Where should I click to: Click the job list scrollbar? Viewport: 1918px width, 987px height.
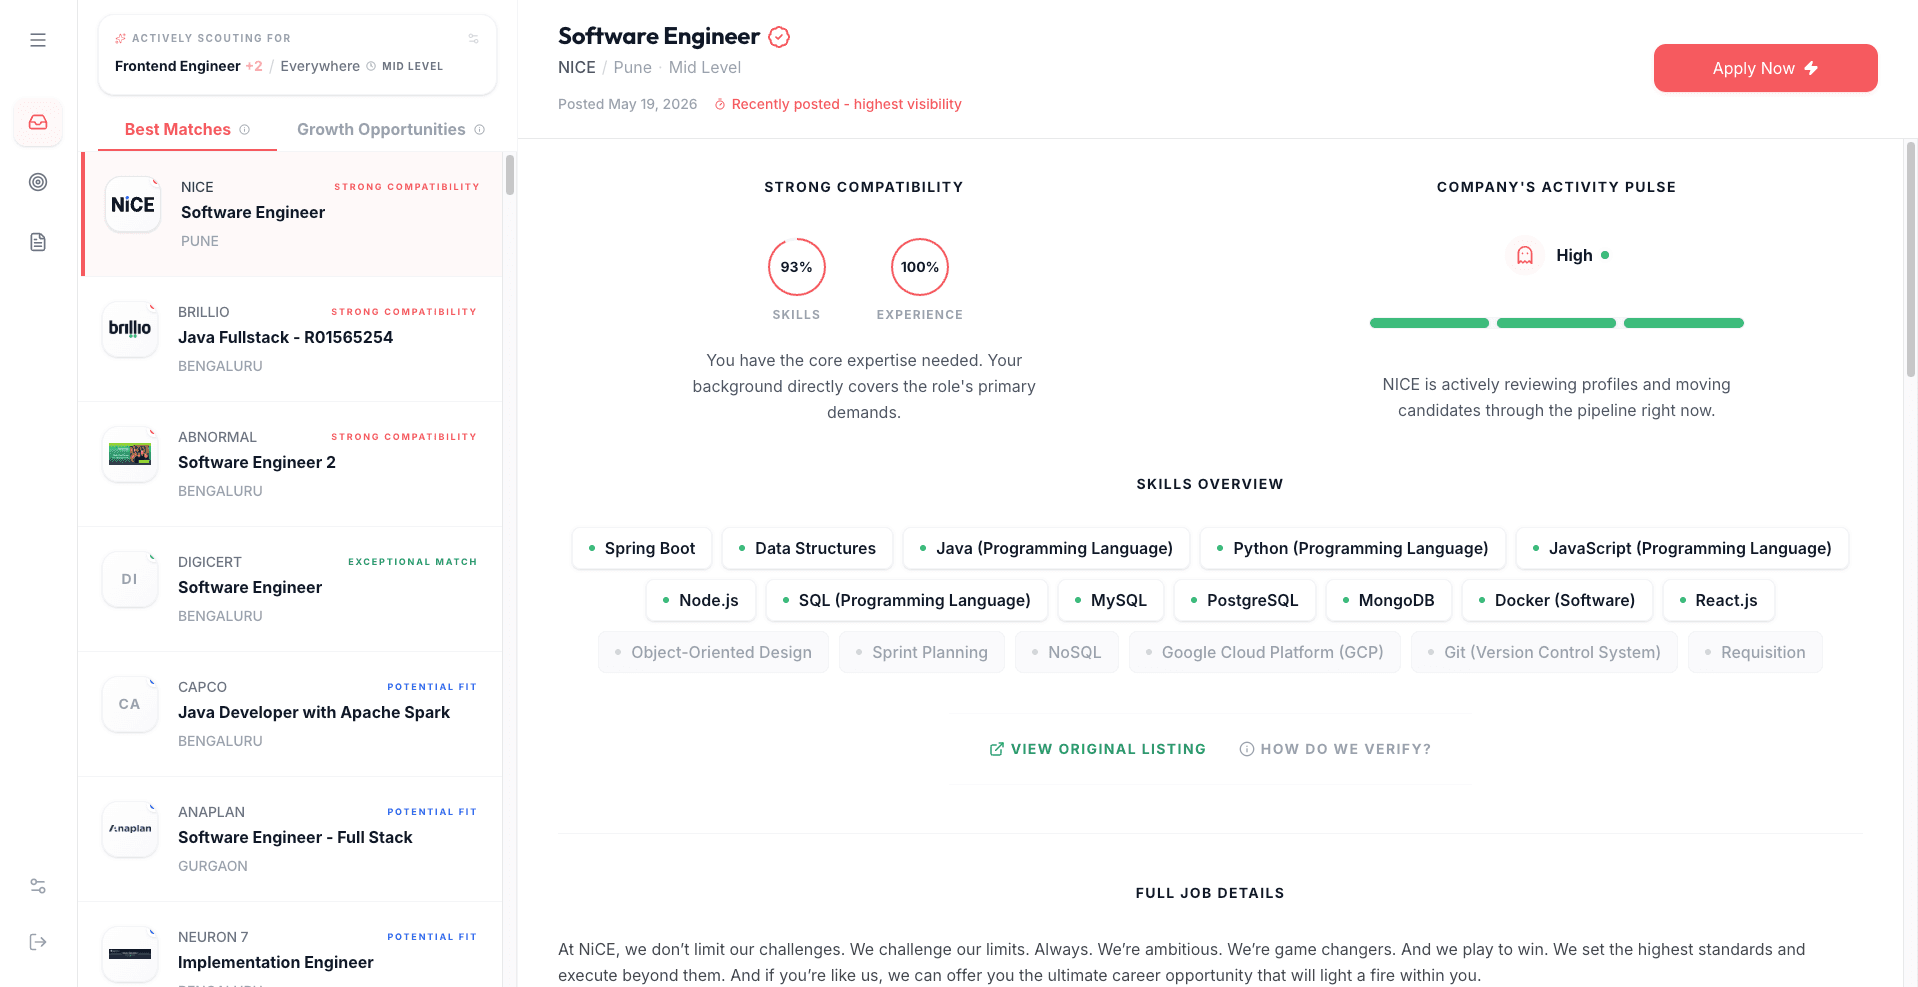click(x=510, y=175)
